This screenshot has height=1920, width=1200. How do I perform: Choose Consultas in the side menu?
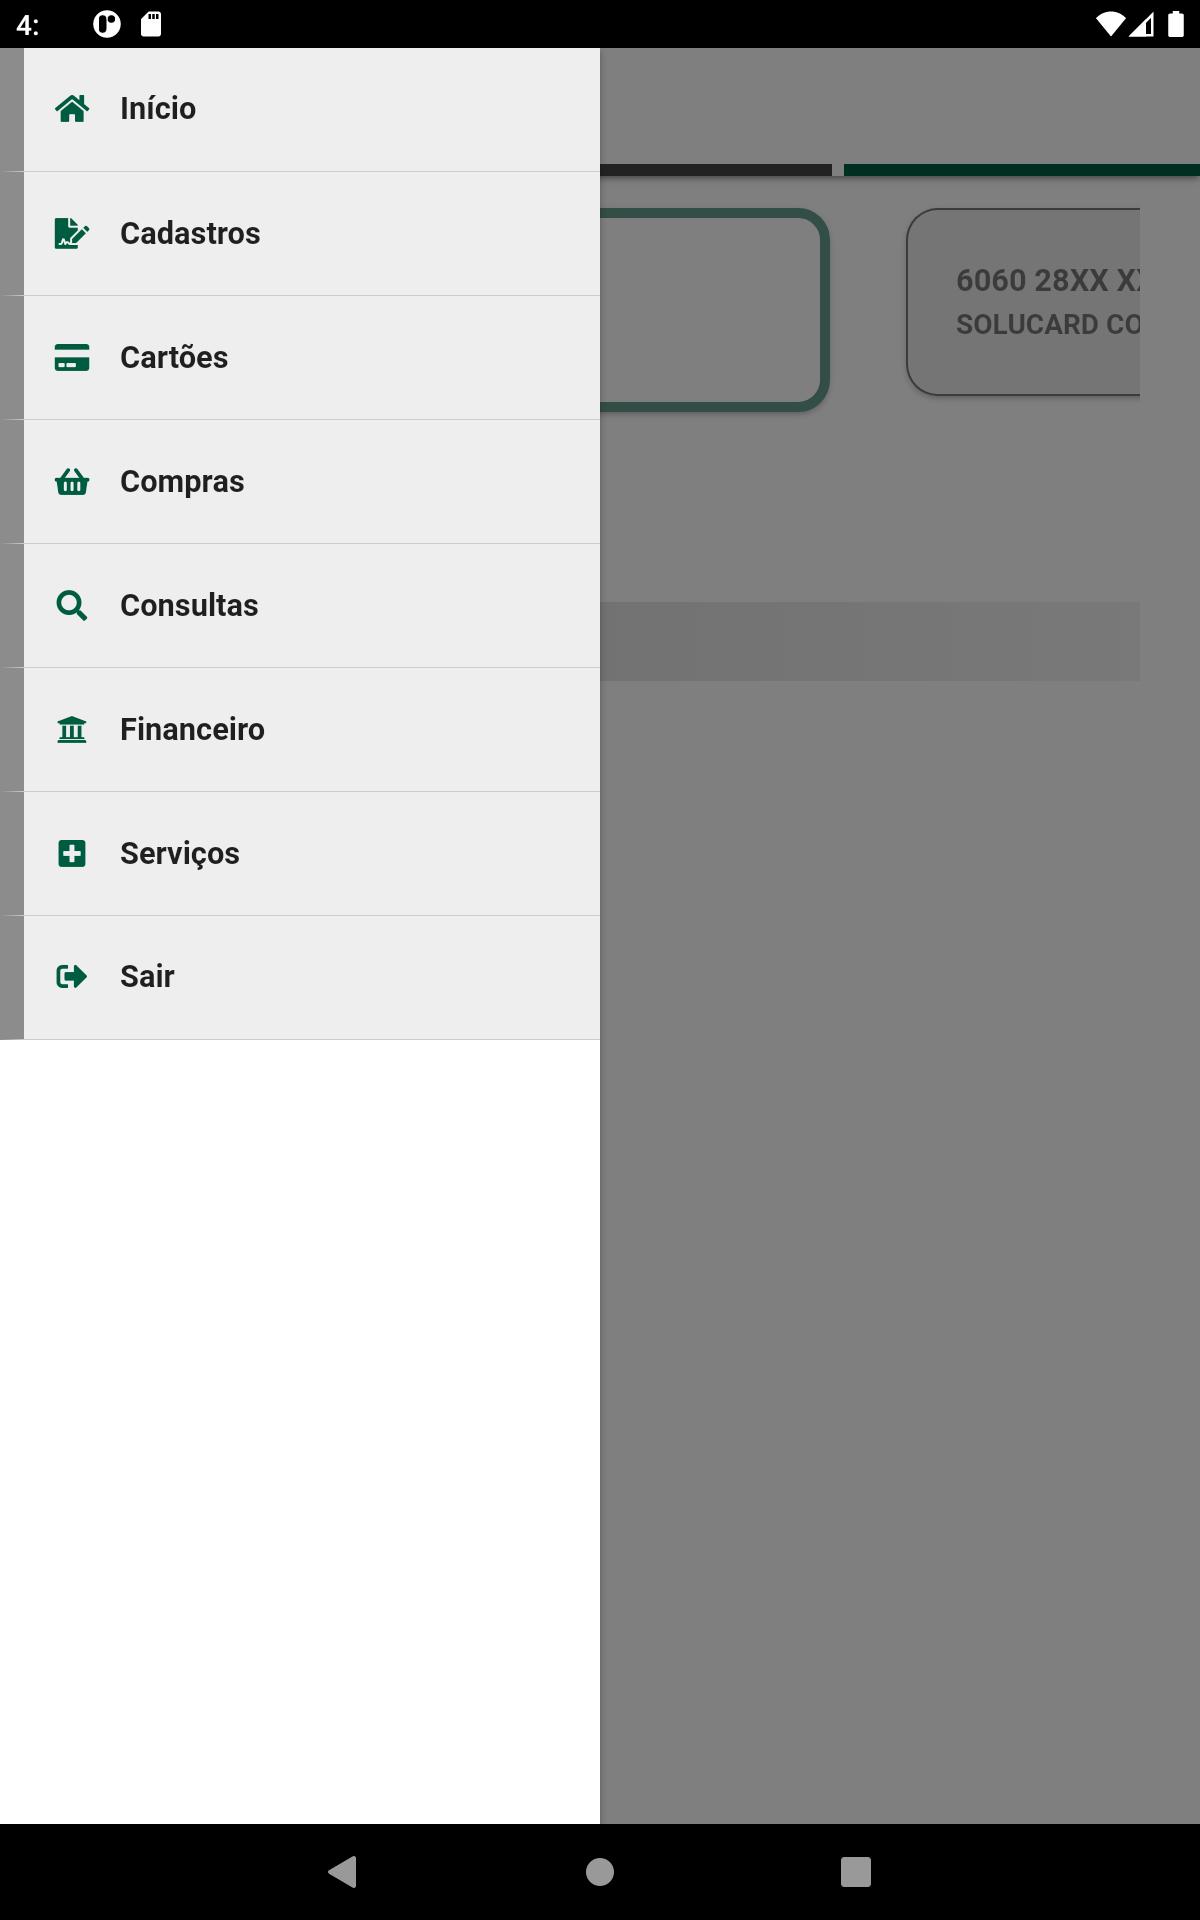pos(312,606)
